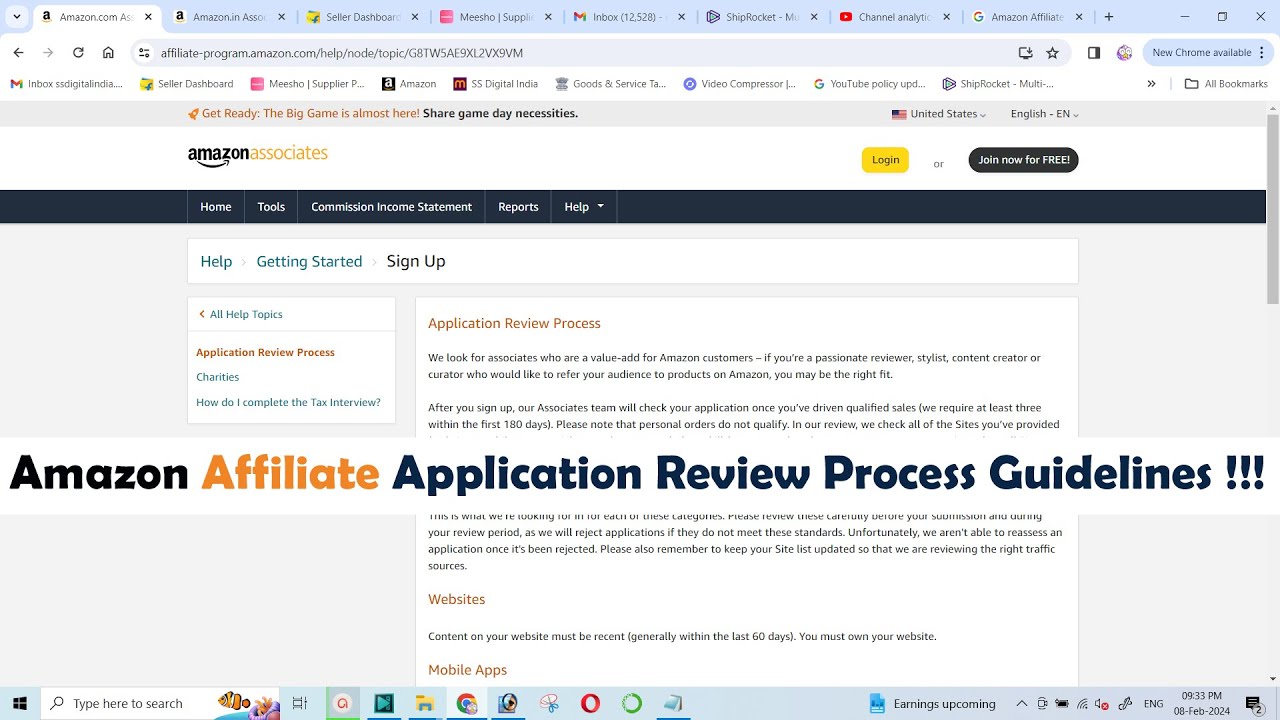Viewport: 1280px width, 720px height.
Task: Click the Join now for FREE button
Action: [x=1023, y=160]
